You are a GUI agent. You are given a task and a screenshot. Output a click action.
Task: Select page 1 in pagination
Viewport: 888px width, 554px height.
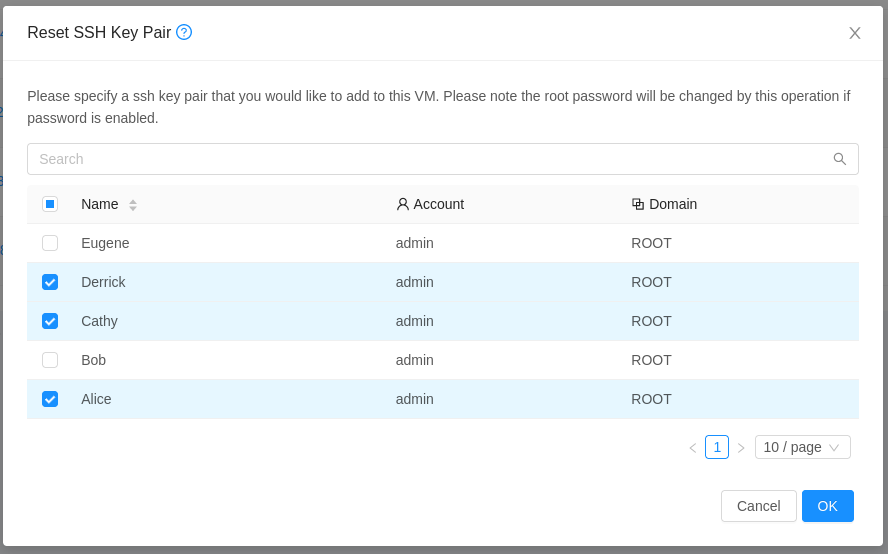(x=717, y=447)
